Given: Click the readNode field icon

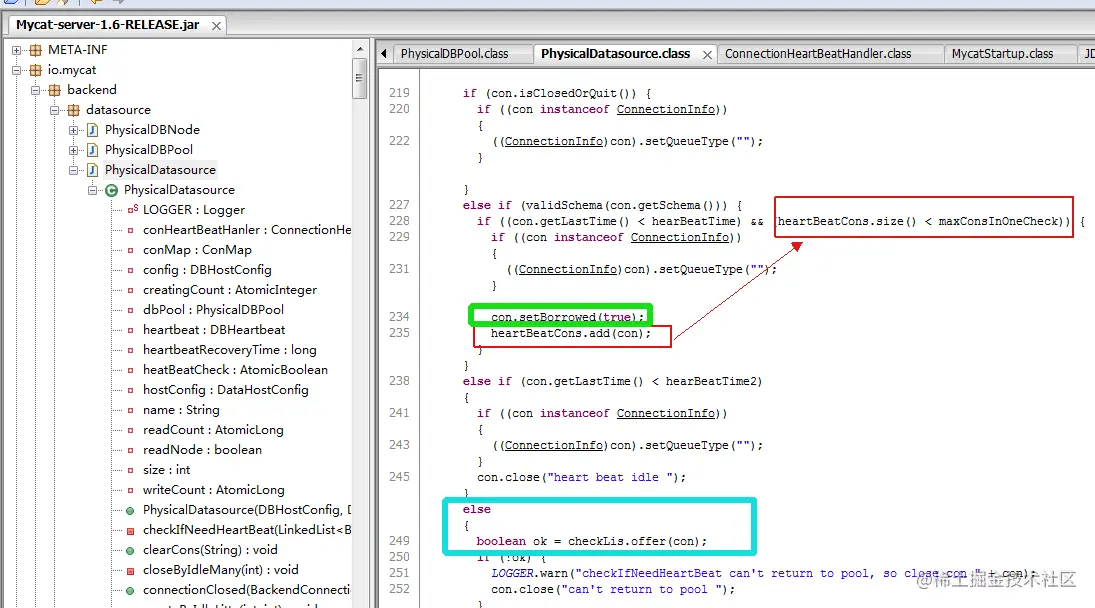Looking at the screenshot, I should (x=131, y=450).
